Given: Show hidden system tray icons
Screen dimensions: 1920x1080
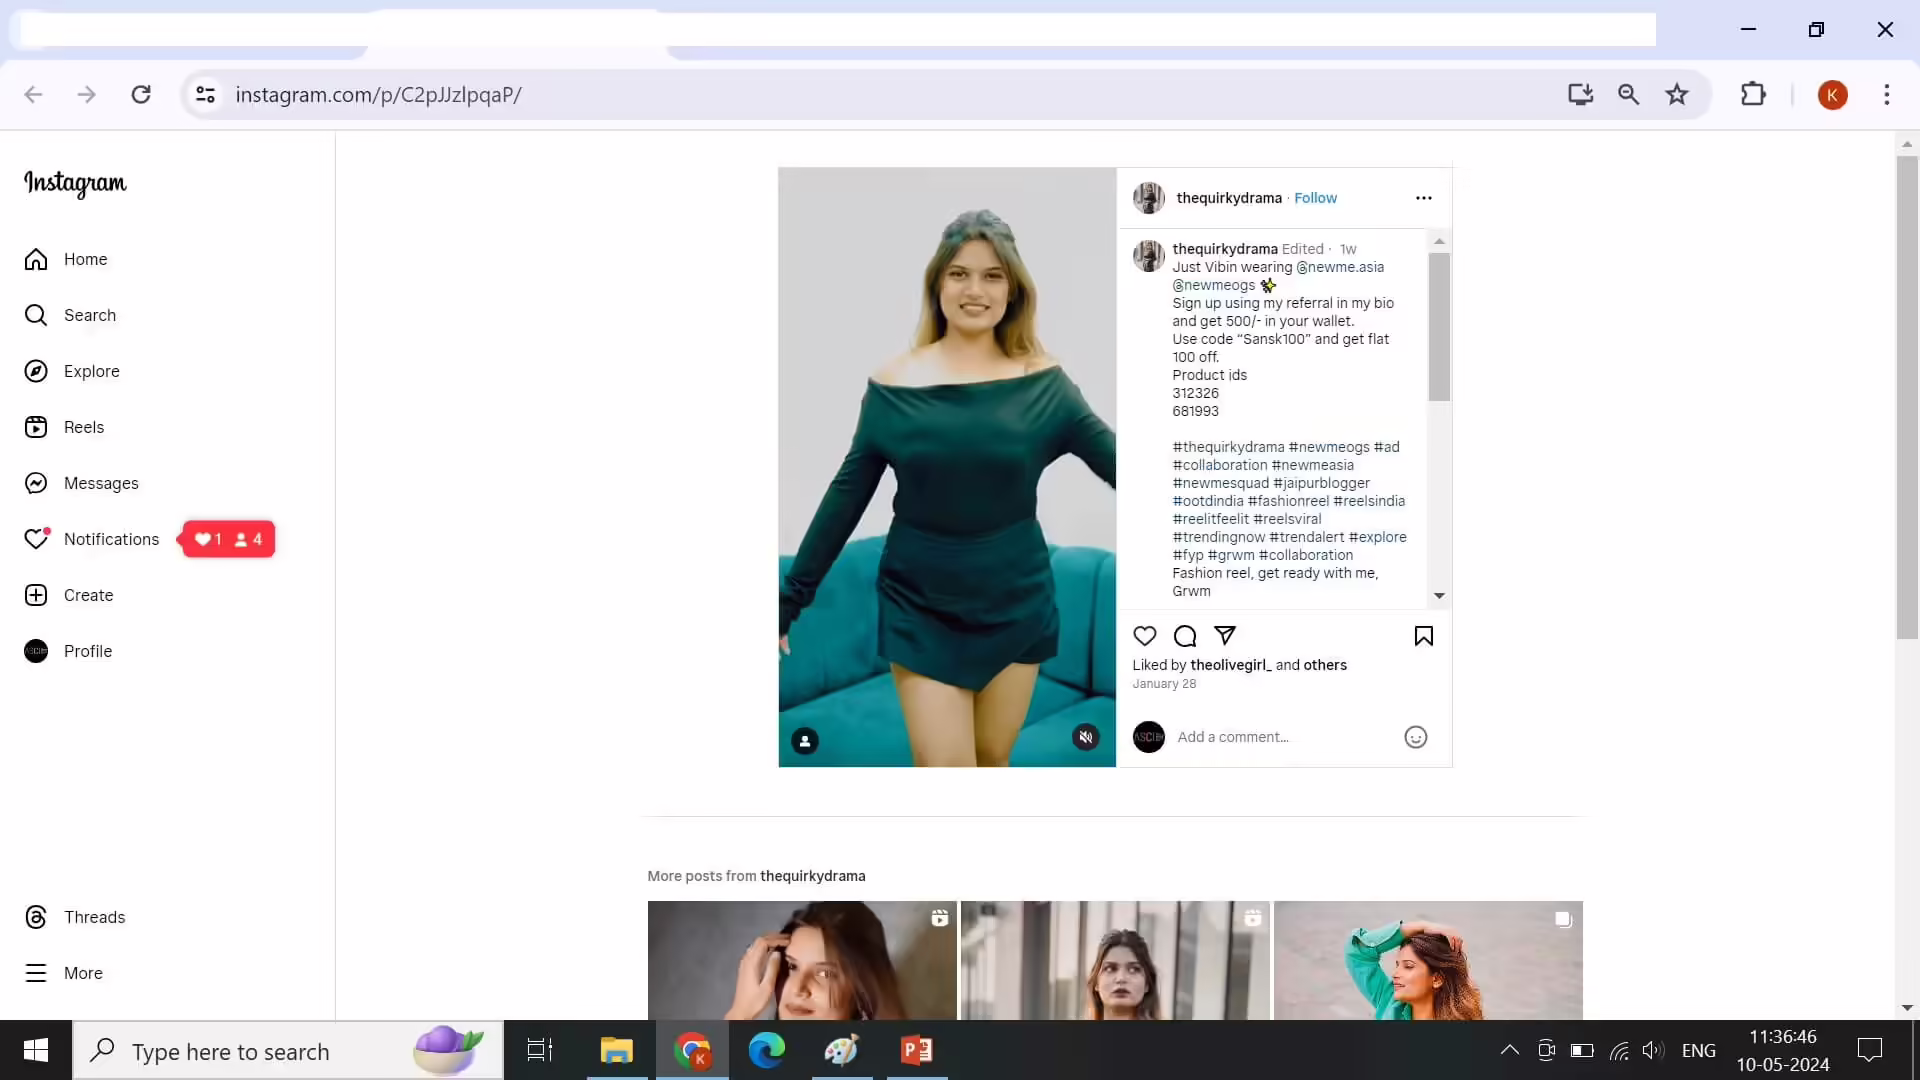Looking at the screenshot, I should tap(1510, 1050).
